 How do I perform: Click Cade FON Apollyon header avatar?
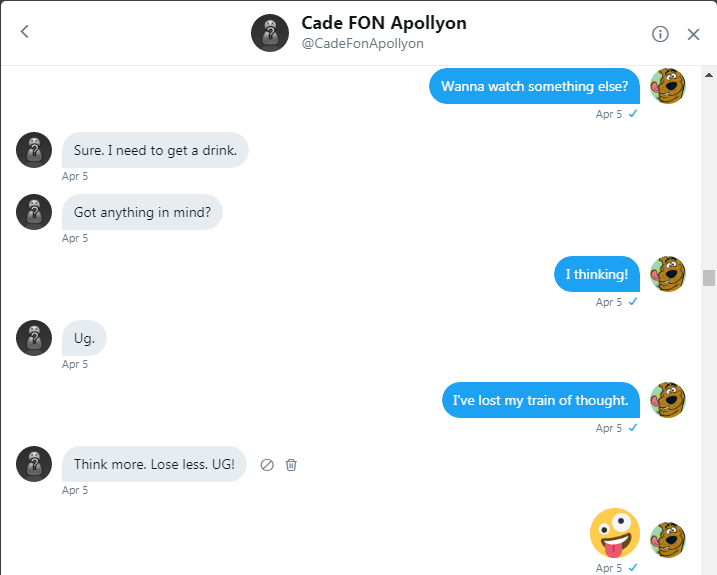[270, 33]
